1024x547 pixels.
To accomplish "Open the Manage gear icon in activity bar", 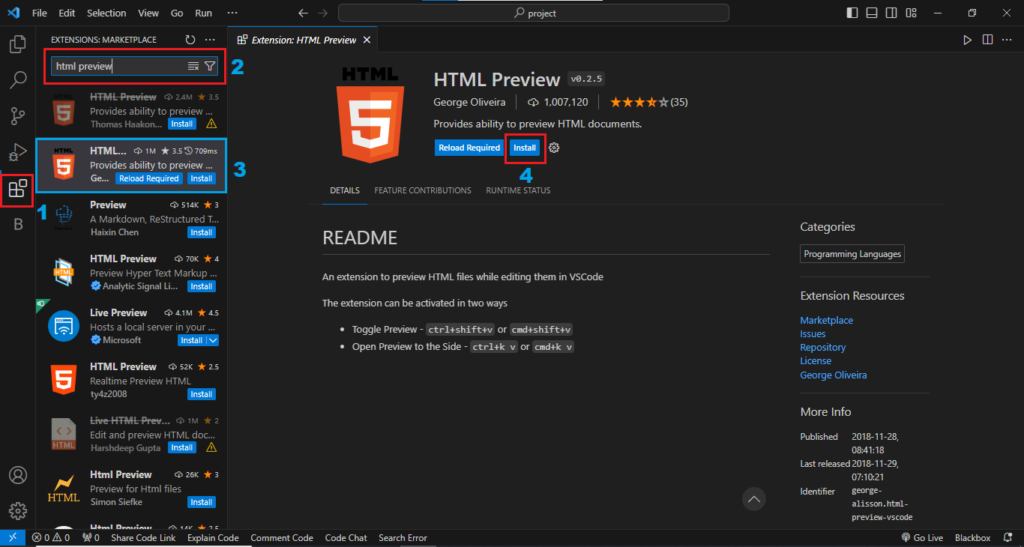I will [18, 511].
